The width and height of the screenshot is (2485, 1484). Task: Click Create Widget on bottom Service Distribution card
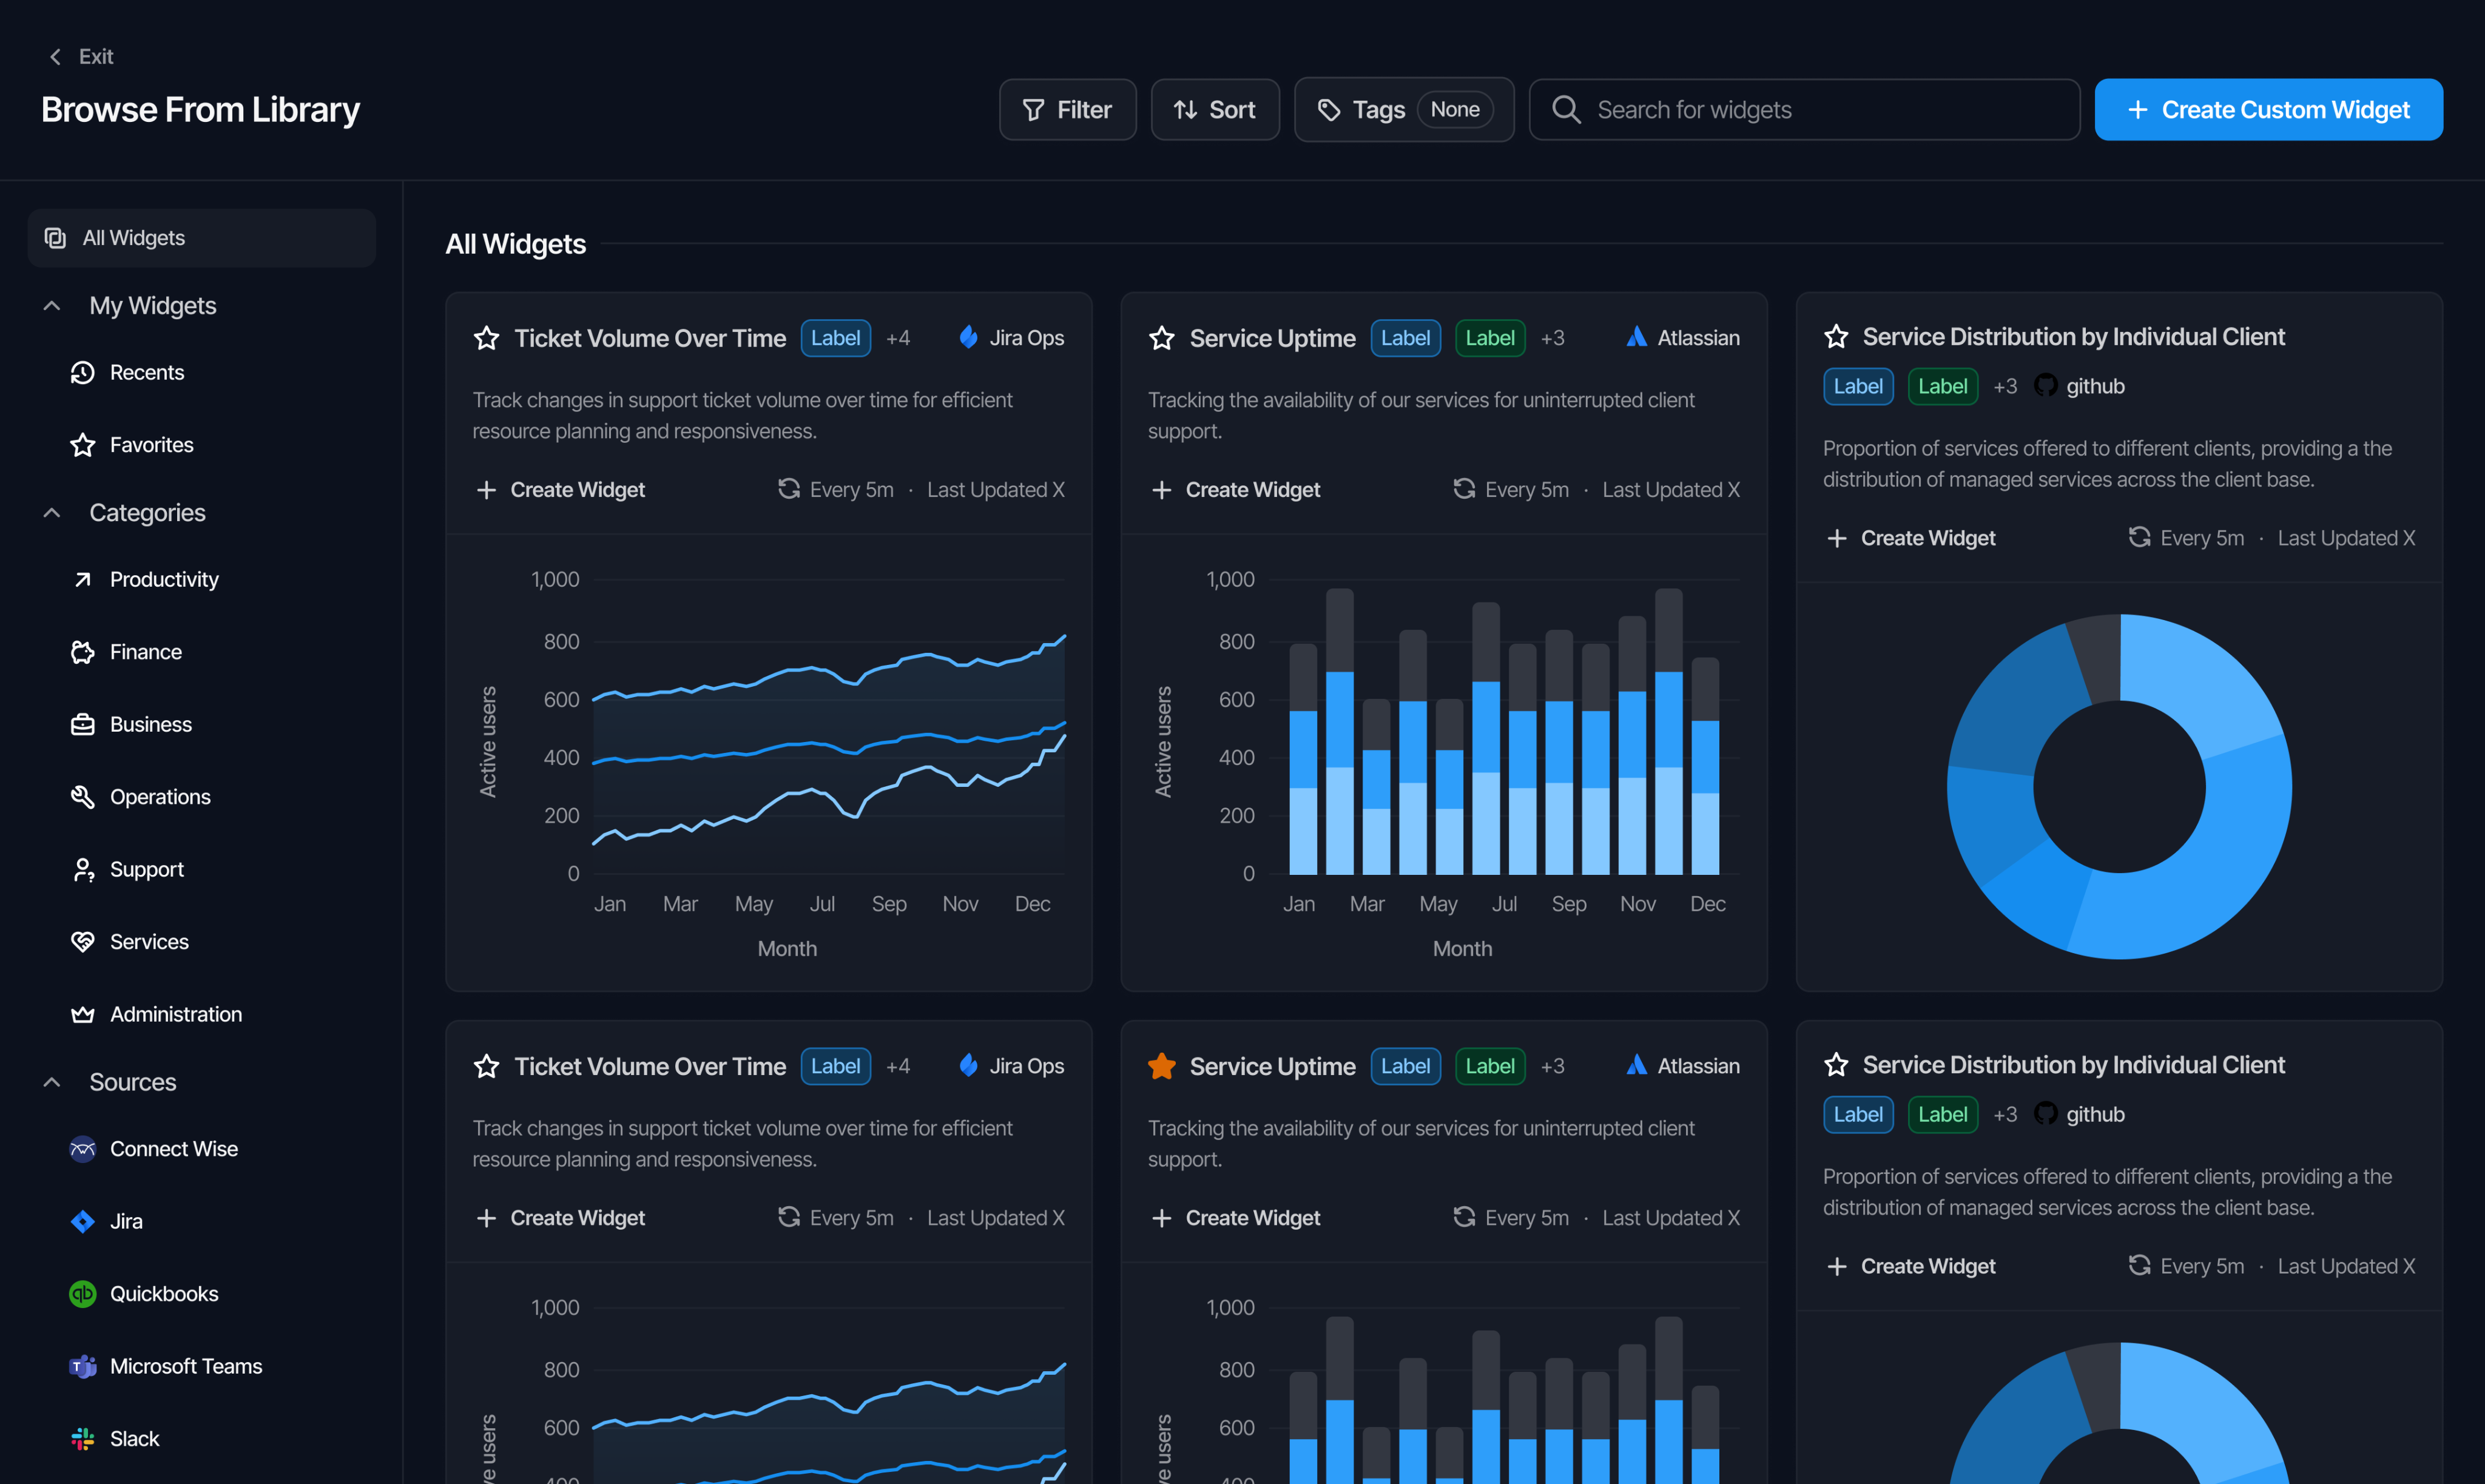pos(1911,1266)
